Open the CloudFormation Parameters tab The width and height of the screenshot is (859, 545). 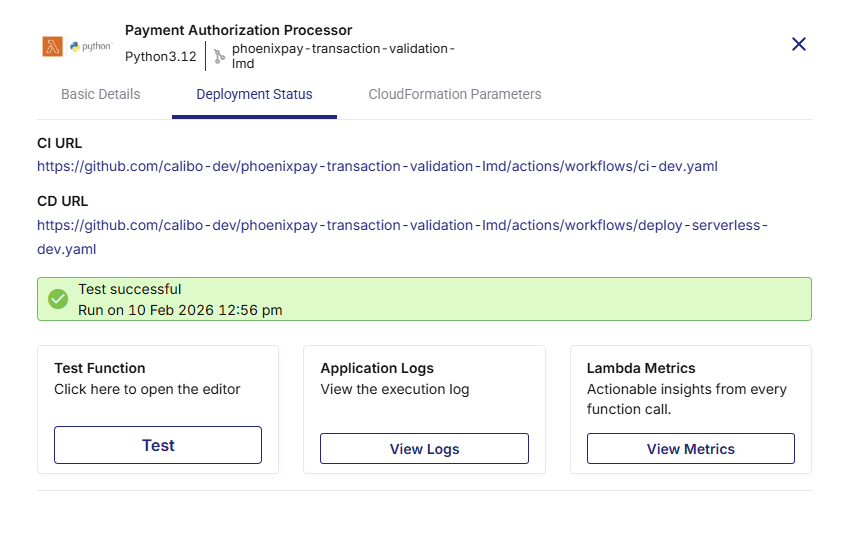[454, 94]
